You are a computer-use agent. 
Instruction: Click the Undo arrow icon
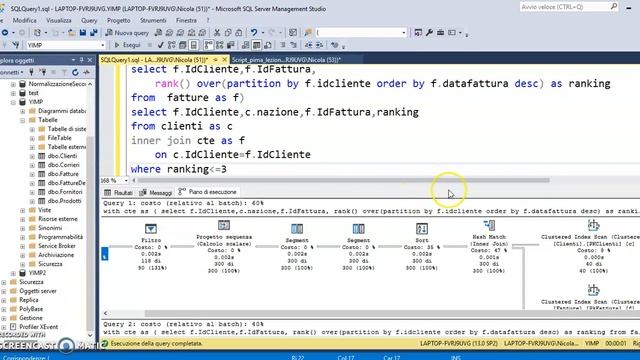254,33
